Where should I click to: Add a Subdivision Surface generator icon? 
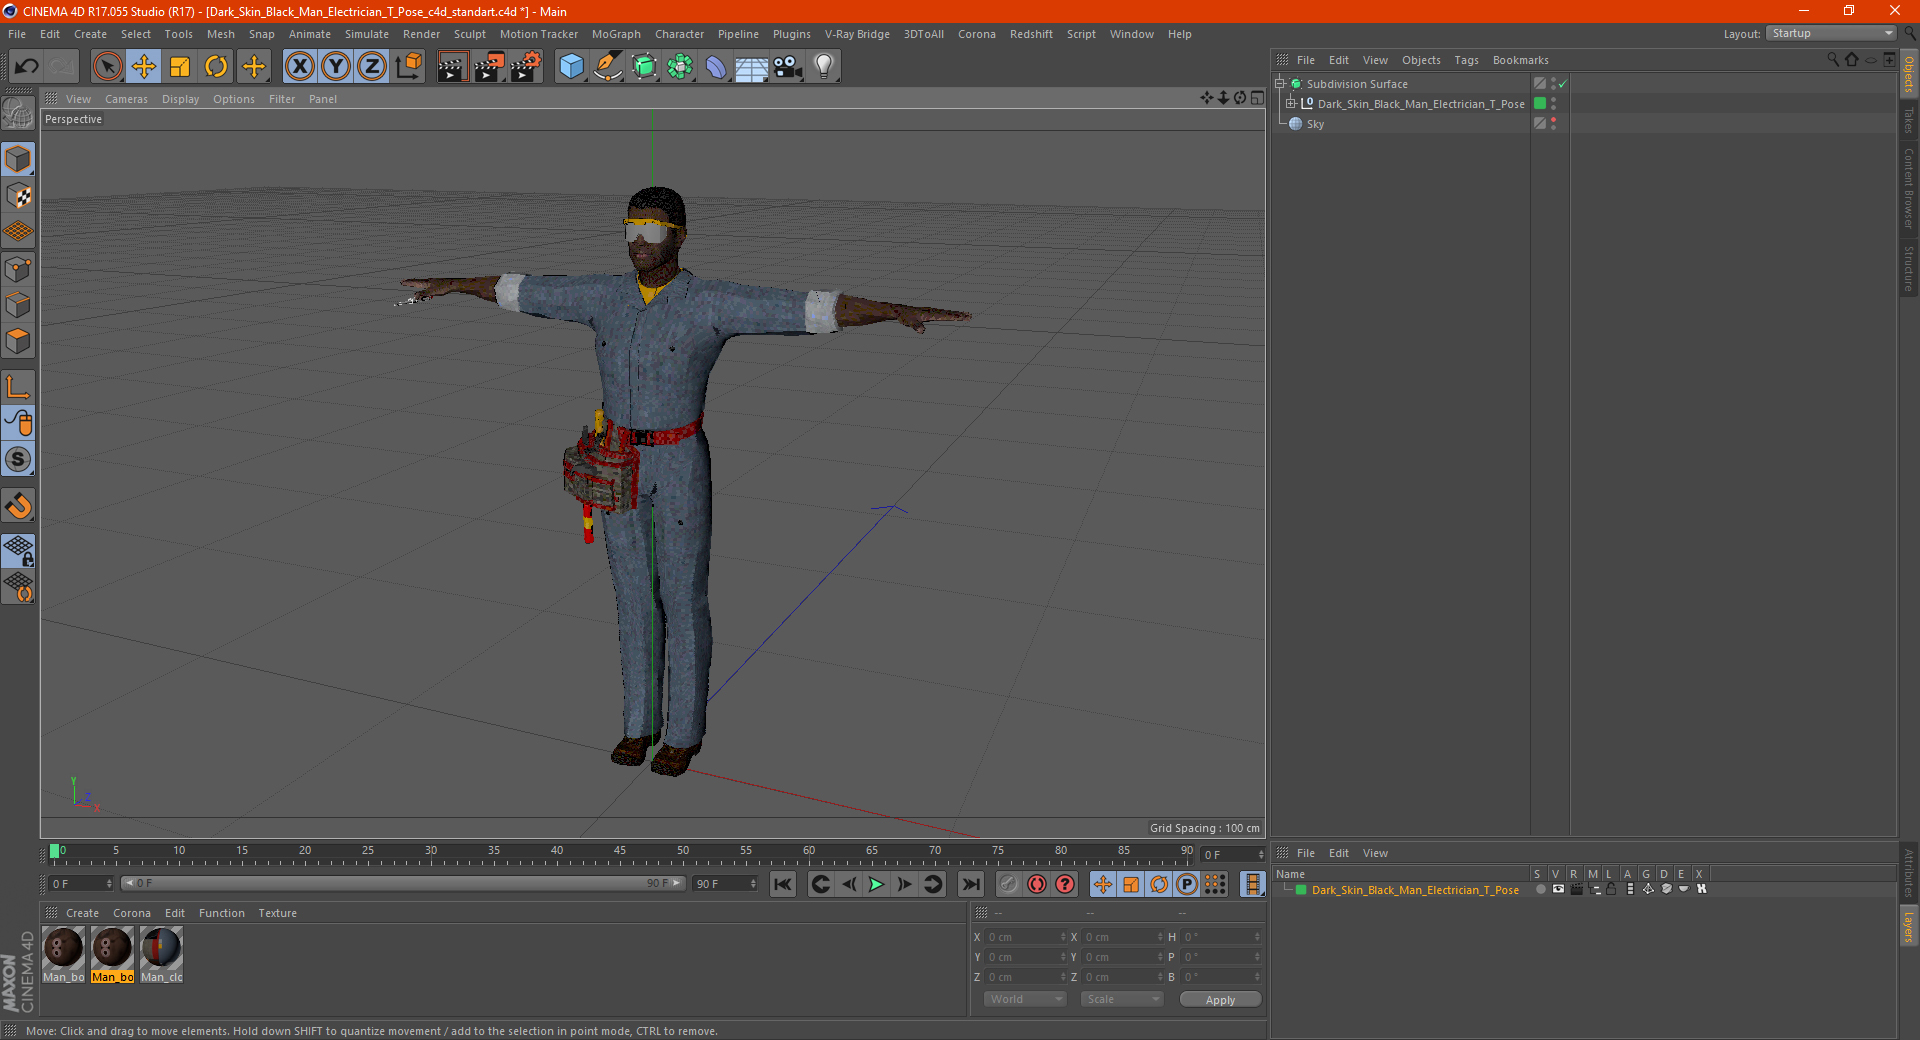pyautogui.click(x=644, y=67)
